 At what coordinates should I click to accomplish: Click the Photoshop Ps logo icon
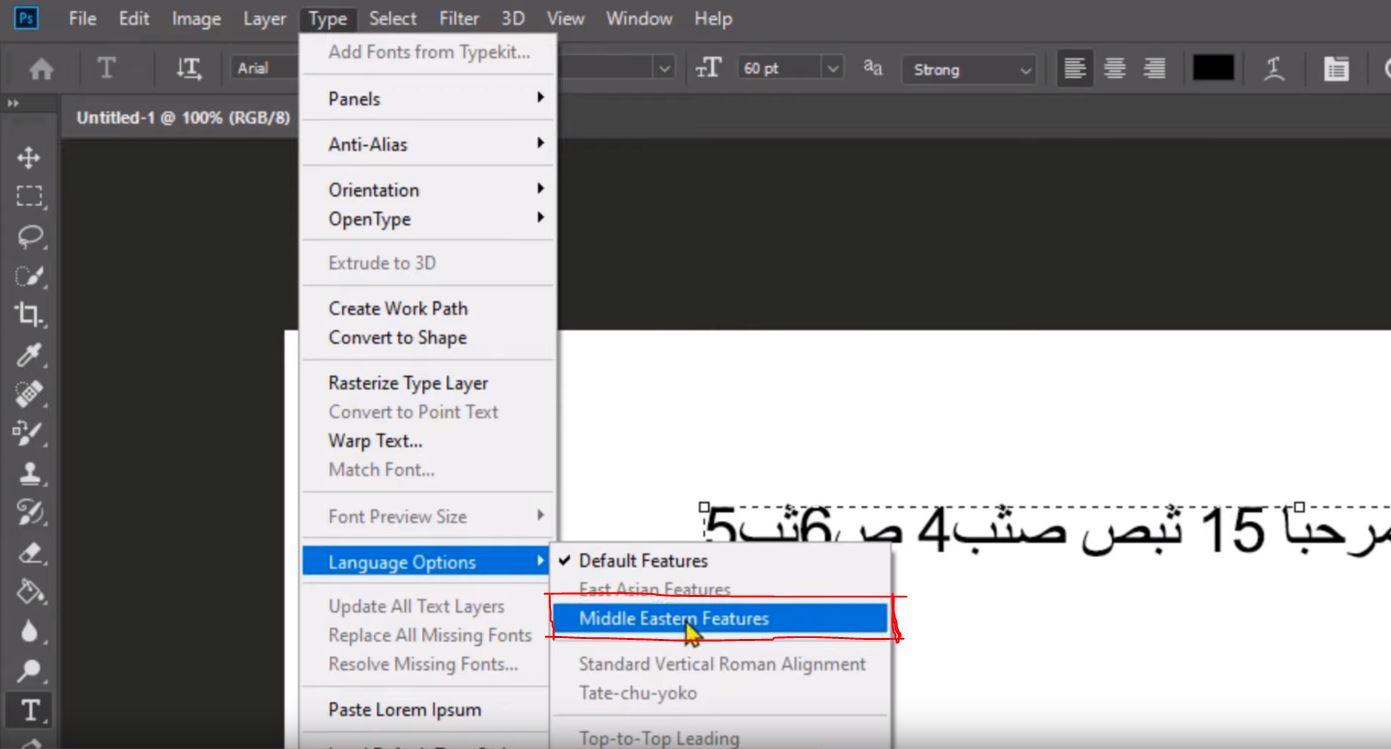pyautogui.click(x=26, y=18)
